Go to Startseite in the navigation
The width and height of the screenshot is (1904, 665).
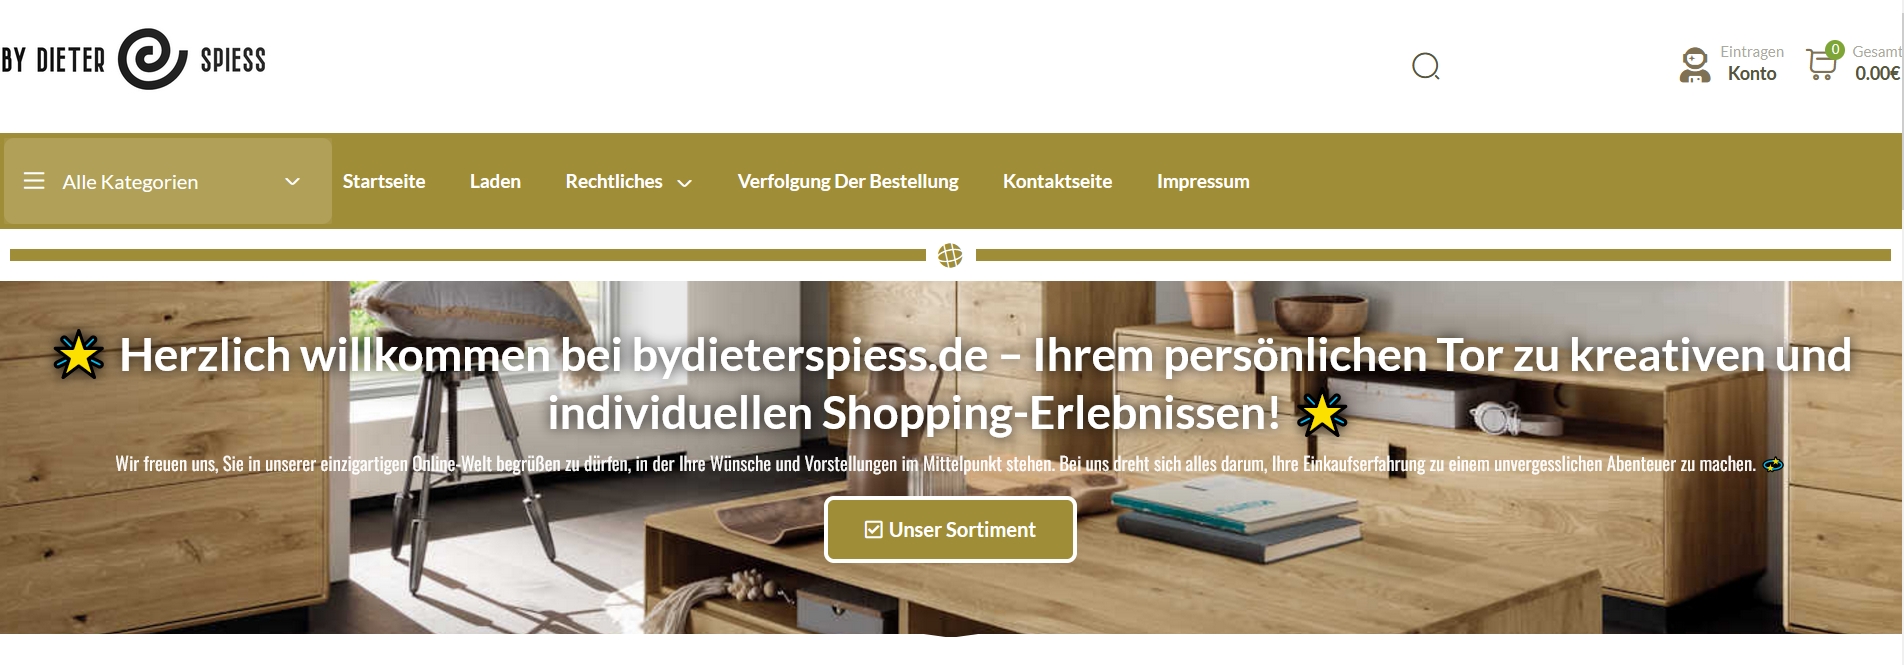tap(384, 181)
